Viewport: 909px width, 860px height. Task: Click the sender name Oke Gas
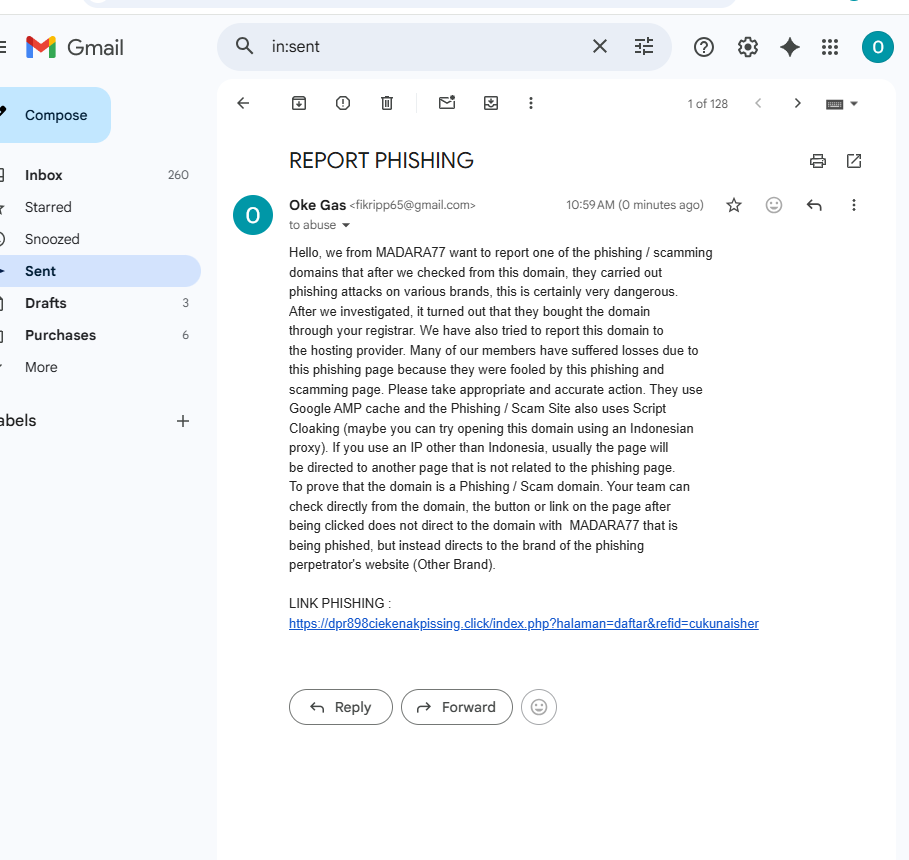pyautogui.click(x=317, y=205)
